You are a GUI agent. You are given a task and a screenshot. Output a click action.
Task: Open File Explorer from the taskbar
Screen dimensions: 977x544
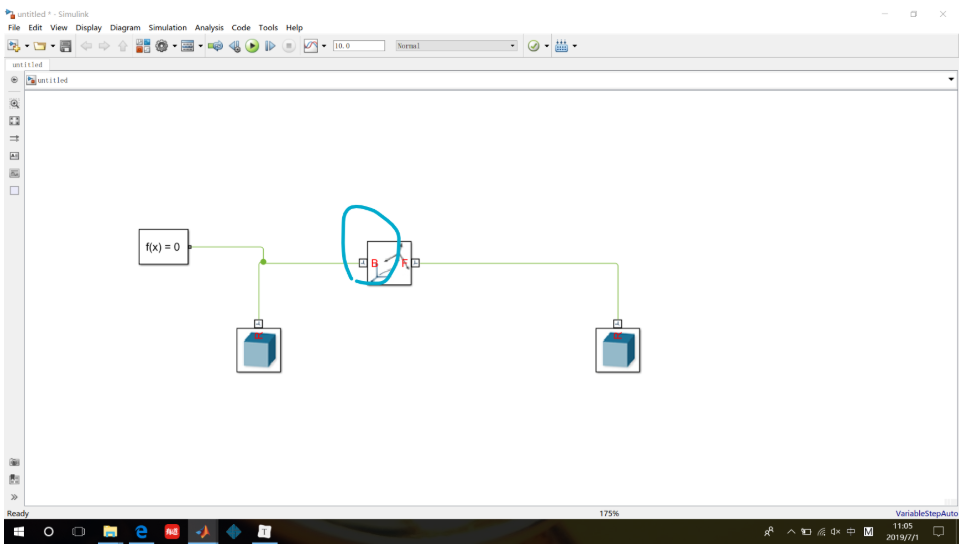pos(110,532)
